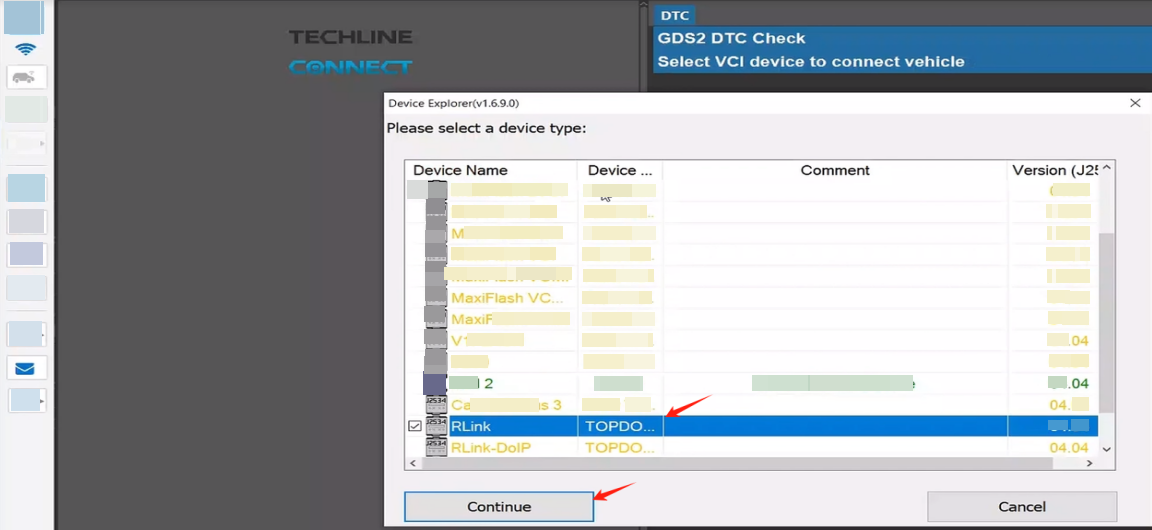Close the Device Explorer dialog

(1135, 103)
